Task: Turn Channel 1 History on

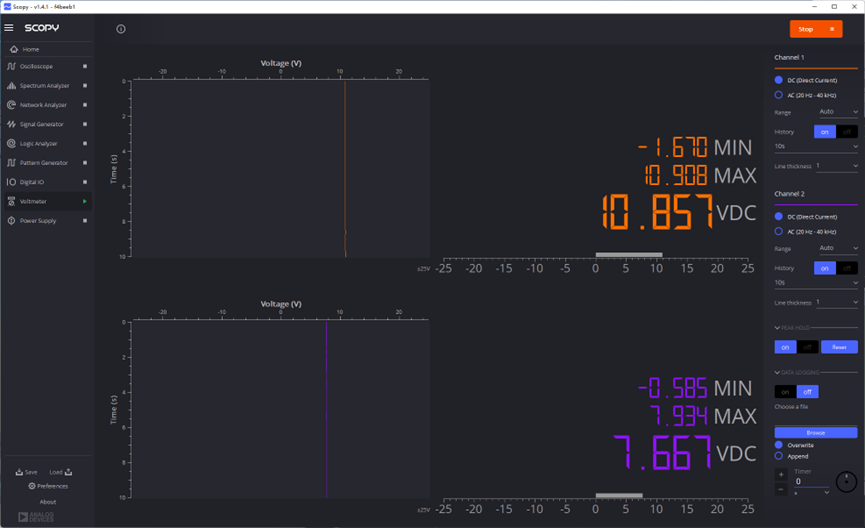Action: (x=825, y=132)
